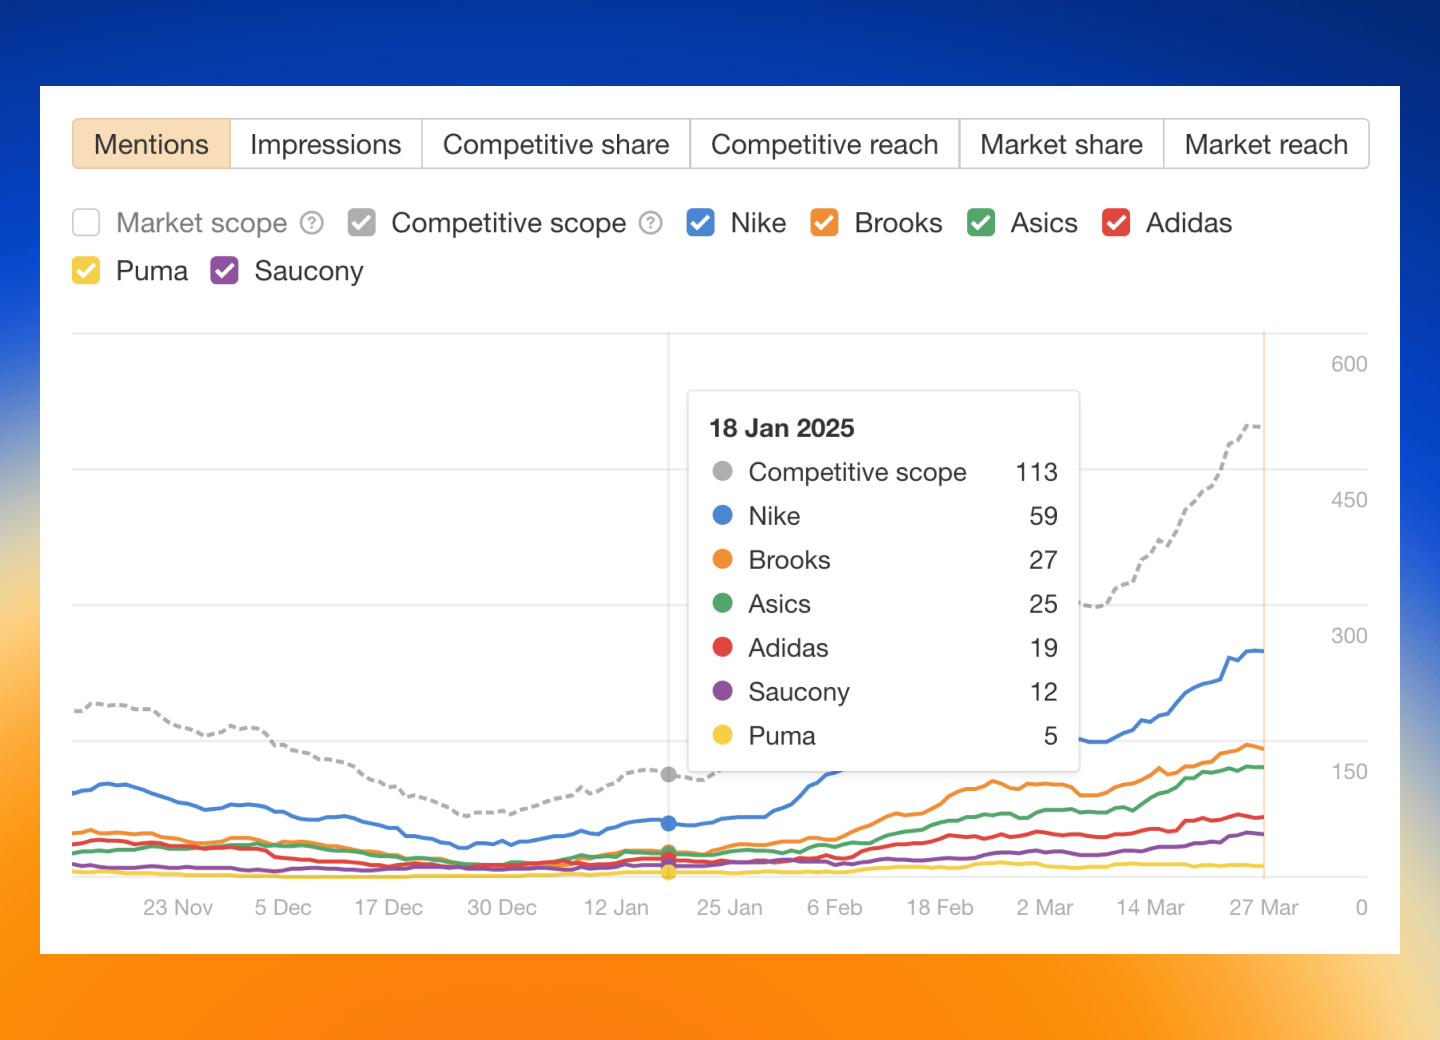Image resolution: width=1440 pixels, height=1040 pixels.
Task: Click the blue Nike data point on chart
Action: (669, 823)
